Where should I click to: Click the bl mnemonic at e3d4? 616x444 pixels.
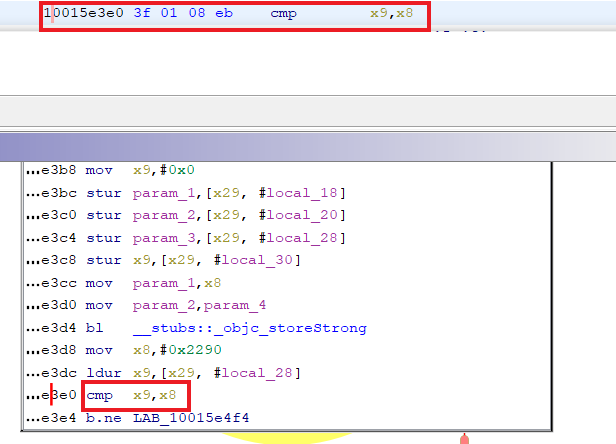pyautogui.click(x=95, y=328)
